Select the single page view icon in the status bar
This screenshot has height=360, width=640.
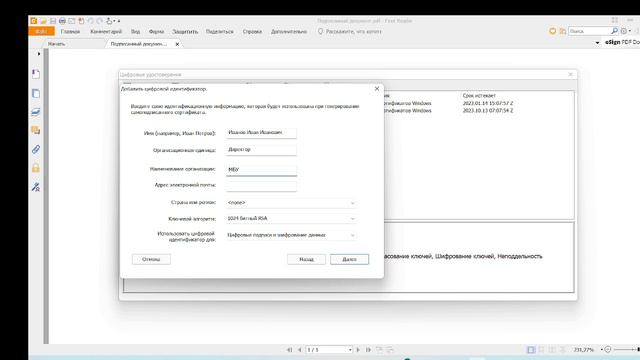pyautogui.click(x=531, y=350)
